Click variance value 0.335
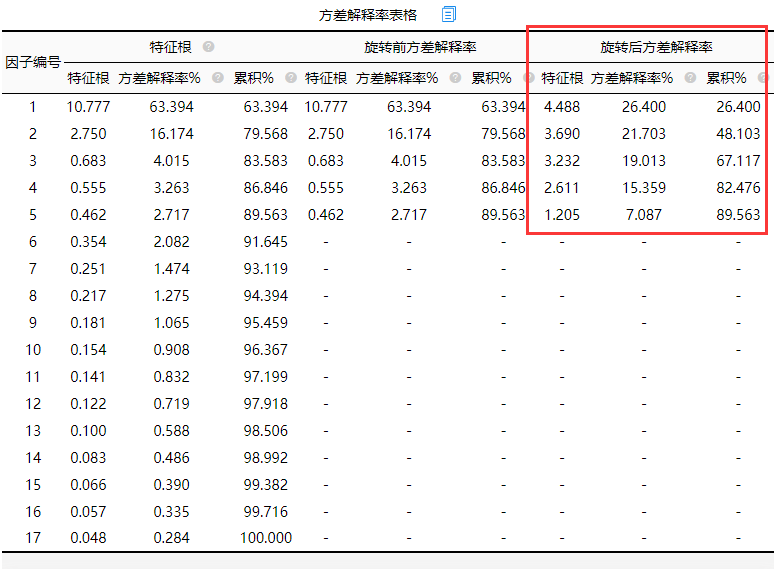Viewport: 774px width, 569px height. coord(171,512)
